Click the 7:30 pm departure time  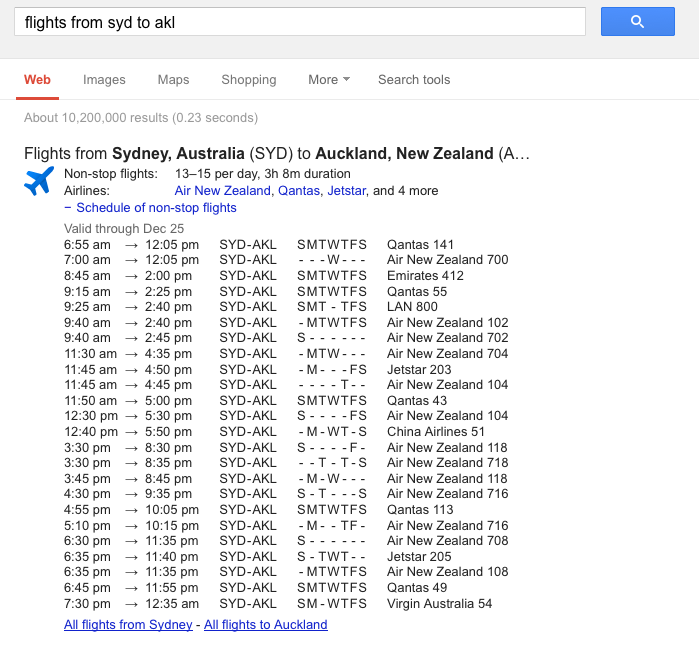point(87,604)
